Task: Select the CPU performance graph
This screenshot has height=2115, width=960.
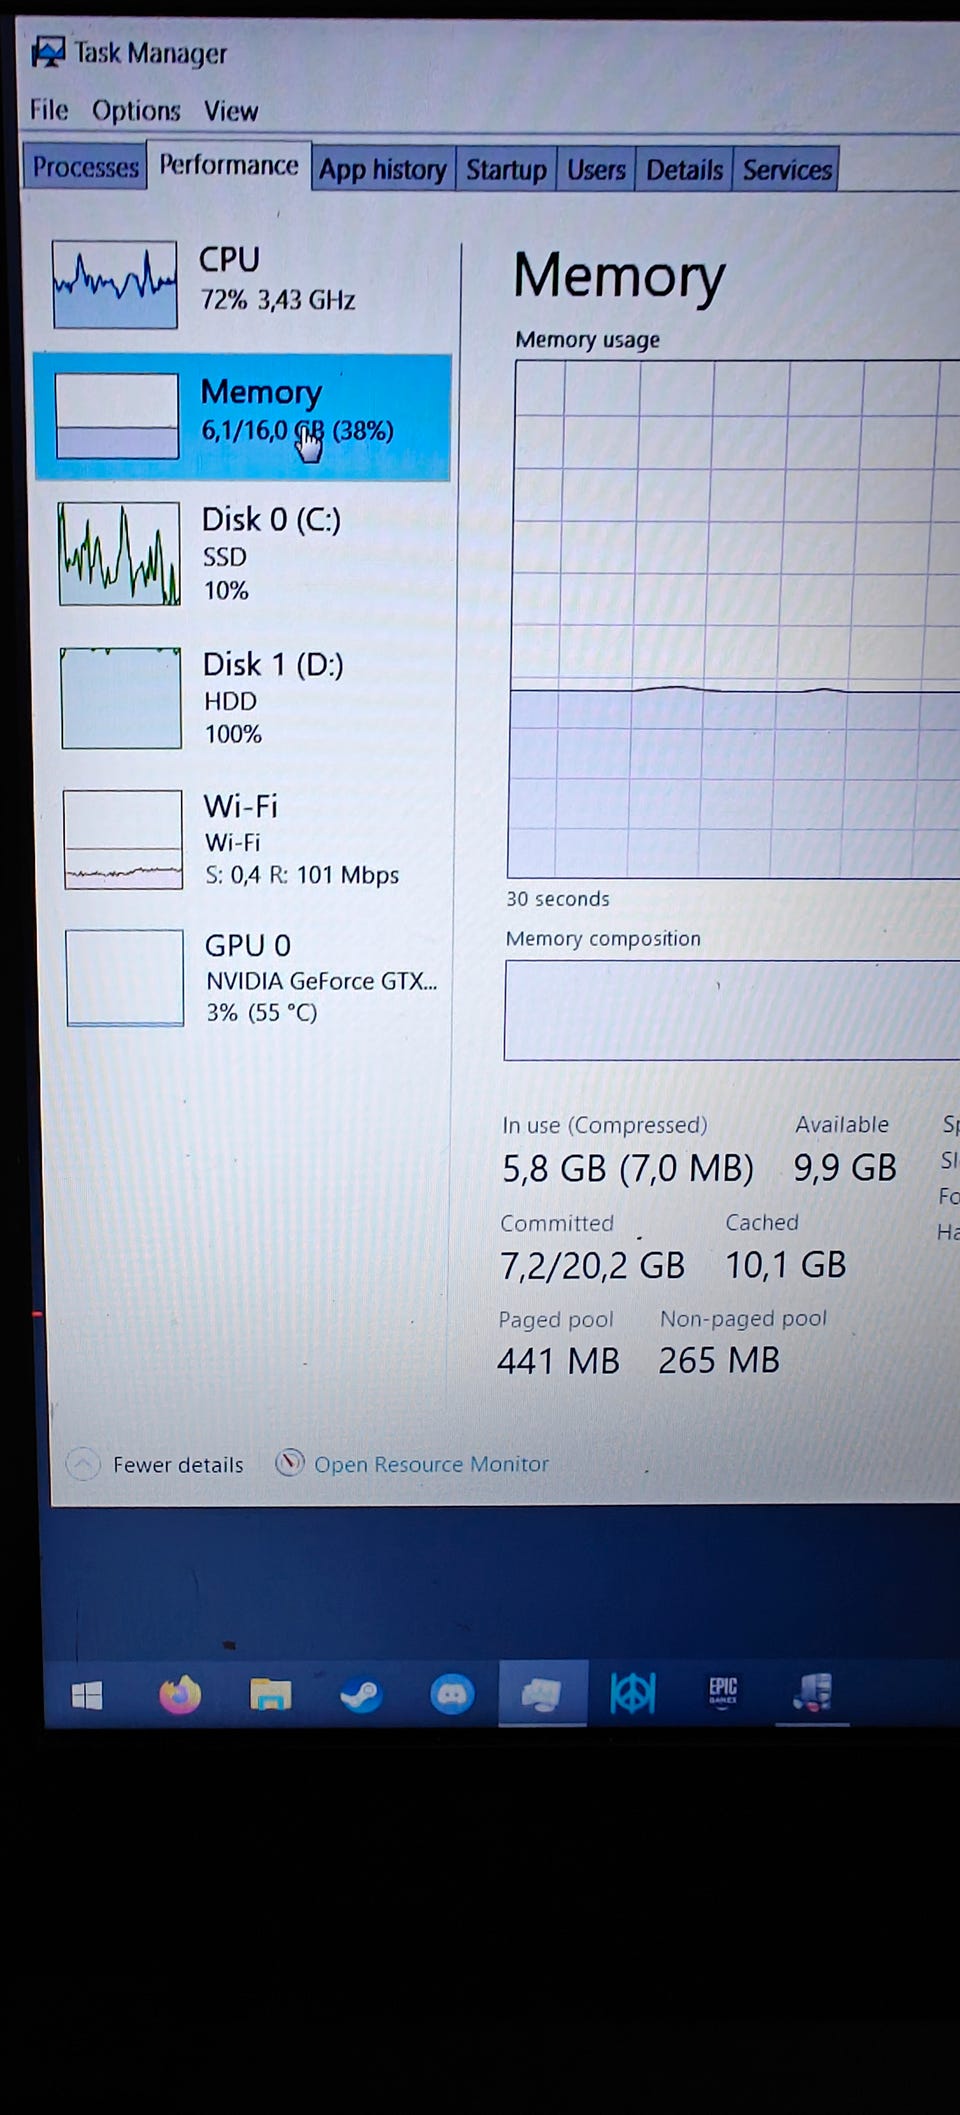Action: click(115, 284)
